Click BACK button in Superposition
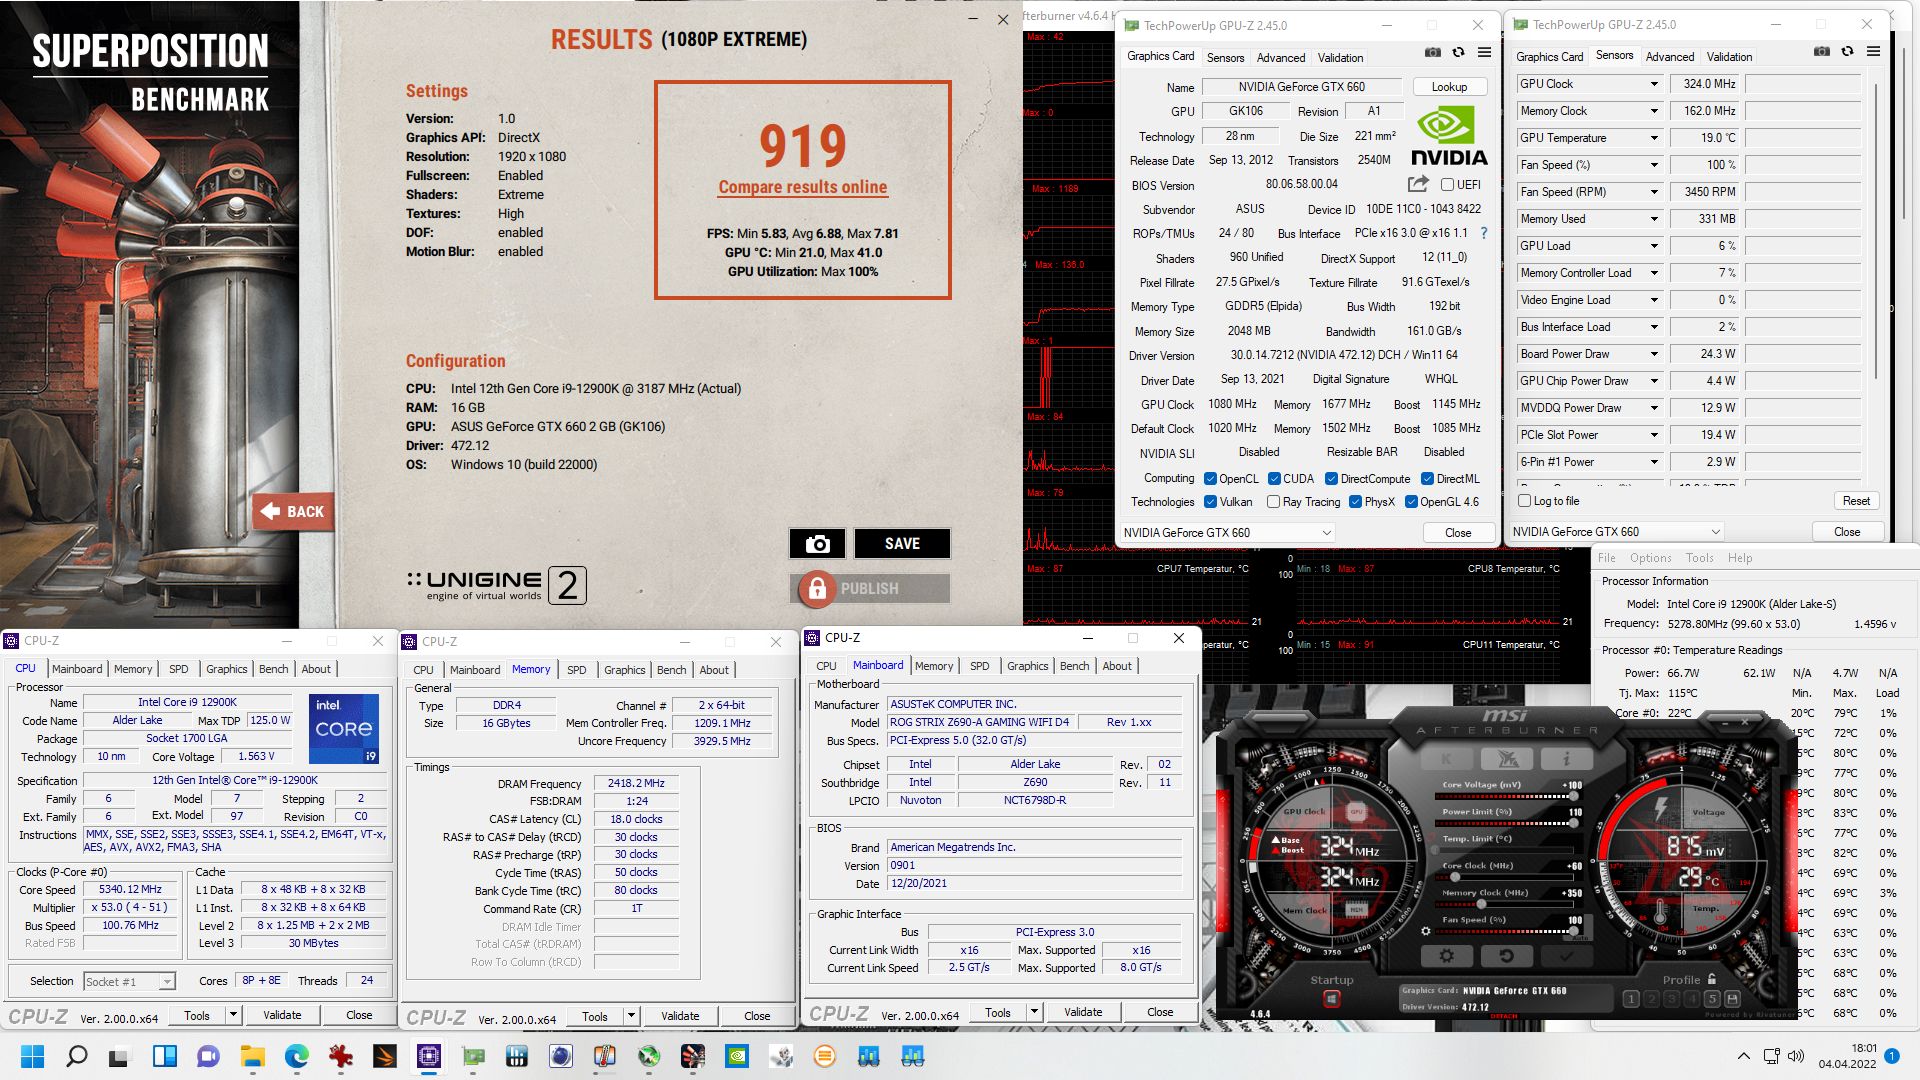 point(293,511)
